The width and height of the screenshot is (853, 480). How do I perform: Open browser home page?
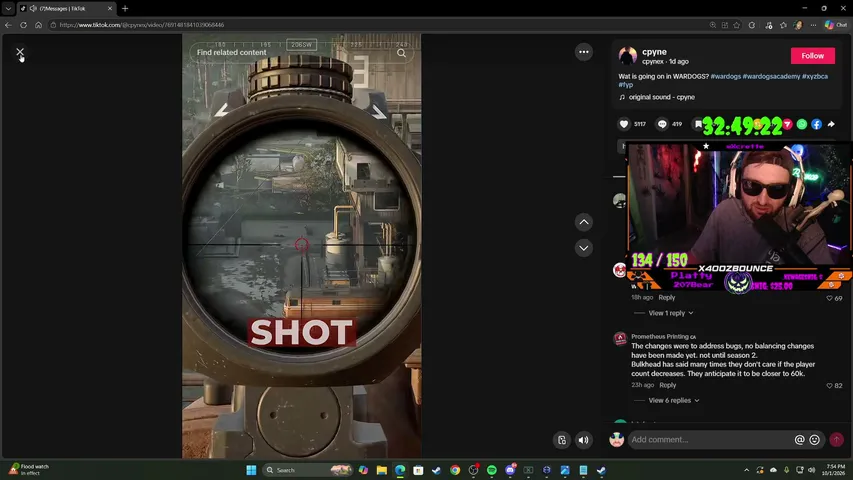click(x=38, y=25)
